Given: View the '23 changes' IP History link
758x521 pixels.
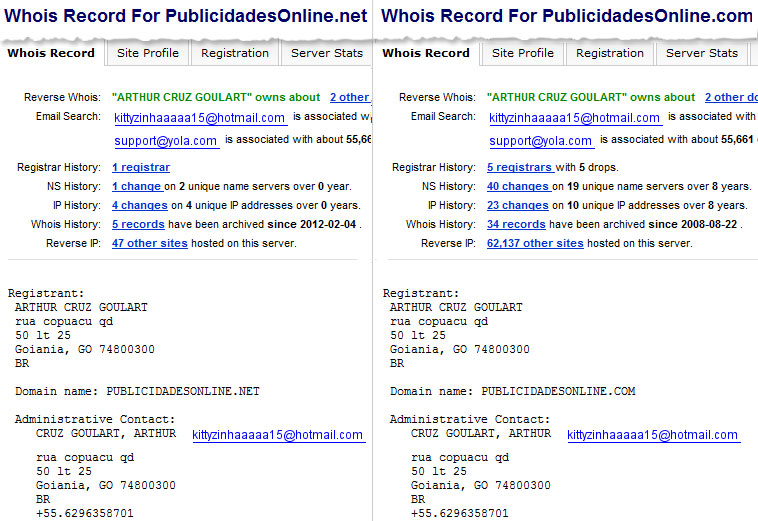Looking at the screenshot, I should click(x=518, y=205).
